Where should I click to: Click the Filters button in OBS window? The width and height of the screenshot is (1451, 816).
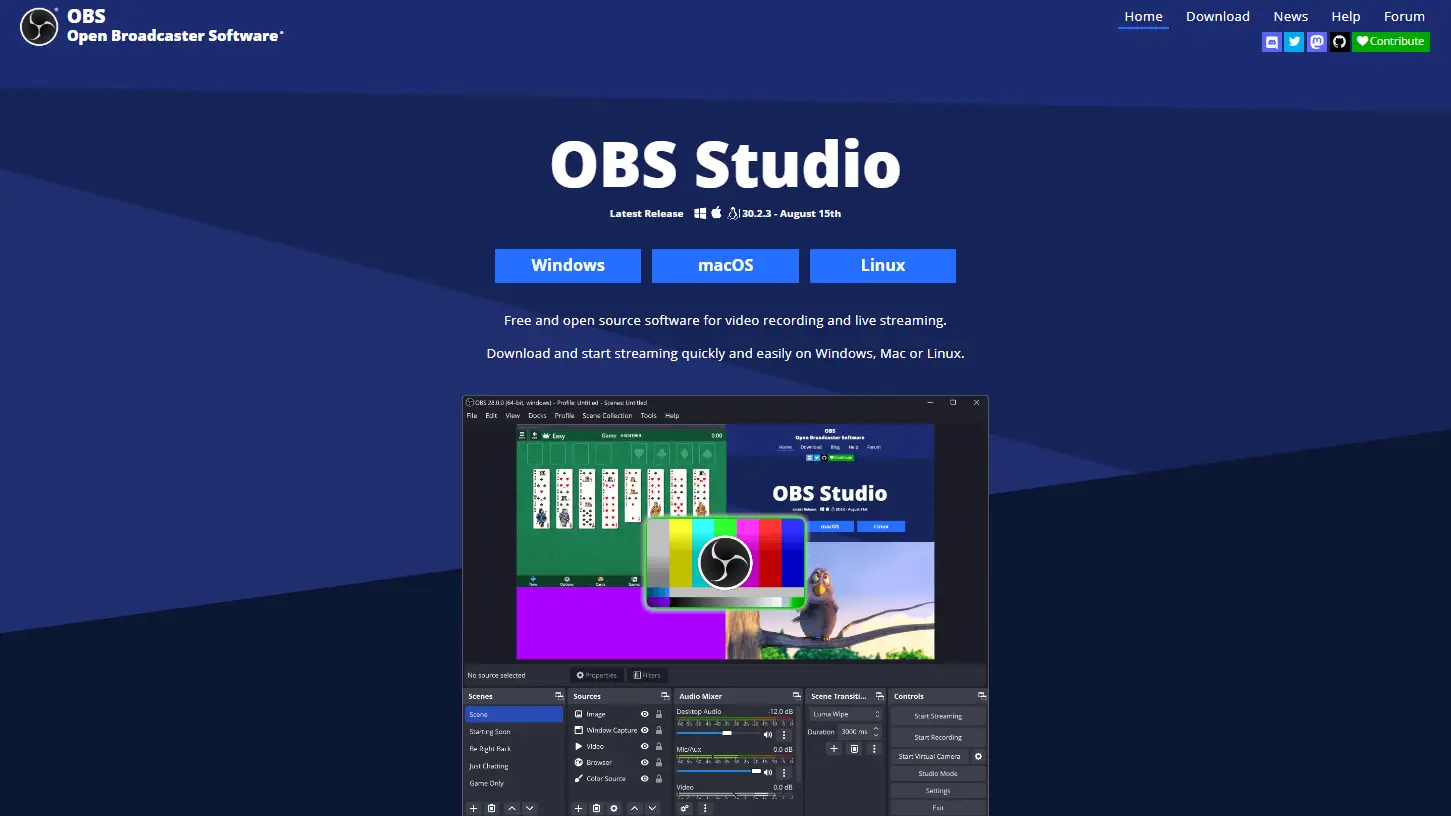tap(647, 675)
